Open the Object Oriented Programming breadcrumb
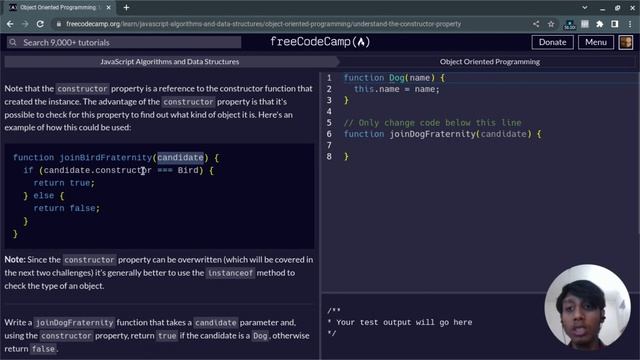Image resolution: width=640 pixels, height=360 pixels. 489,62
